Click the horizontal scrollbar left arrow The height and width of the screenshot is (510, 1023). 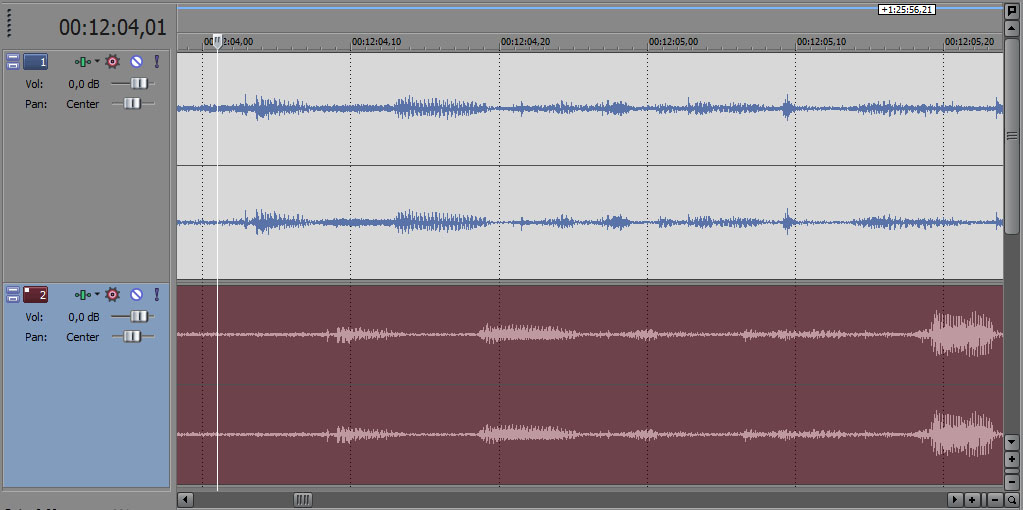point(185,500)
